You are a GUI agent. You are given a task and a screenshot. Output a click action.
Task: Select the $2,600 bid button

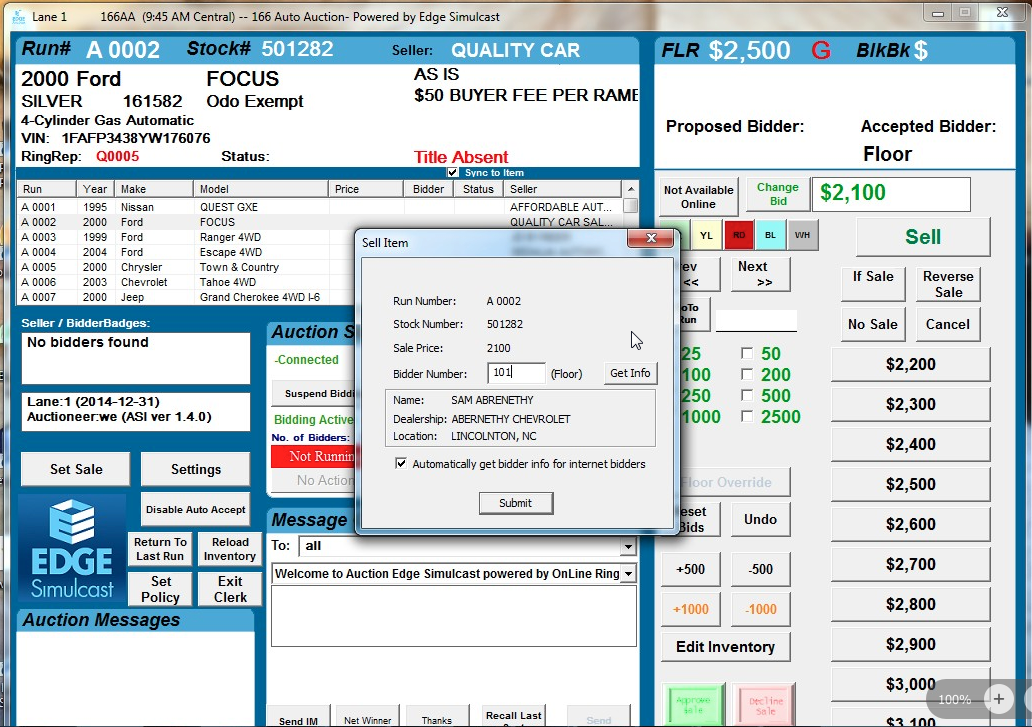point(910,525)
